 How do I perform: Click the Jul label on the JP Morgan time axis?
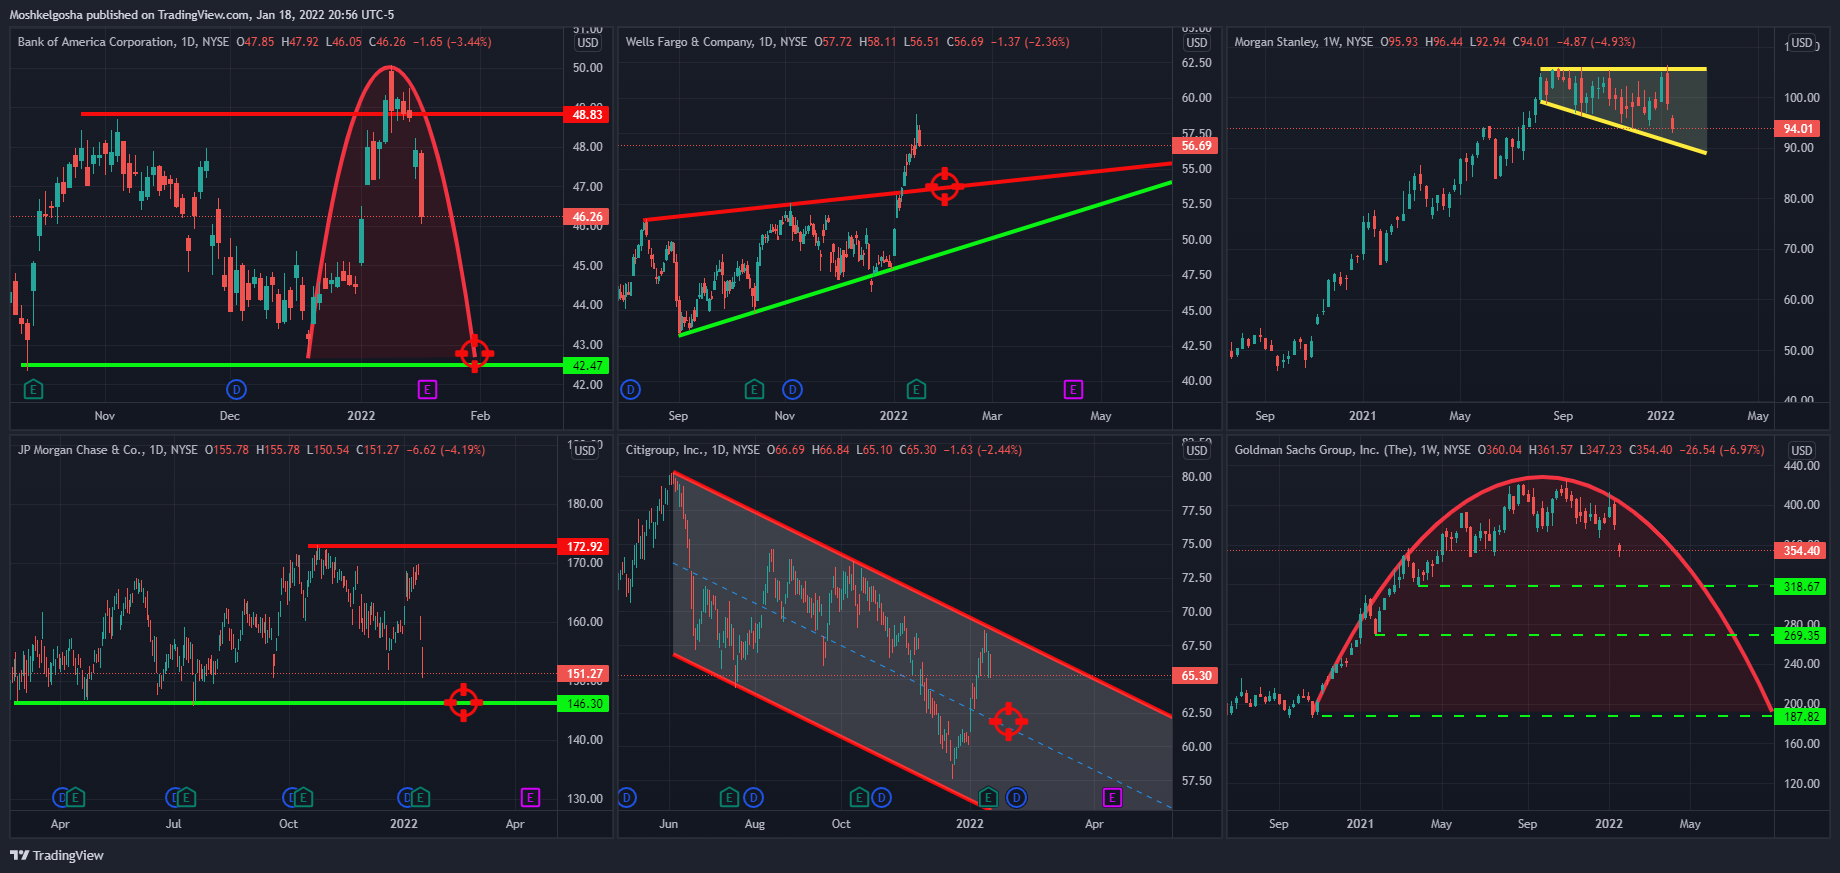tap(173, 824)
